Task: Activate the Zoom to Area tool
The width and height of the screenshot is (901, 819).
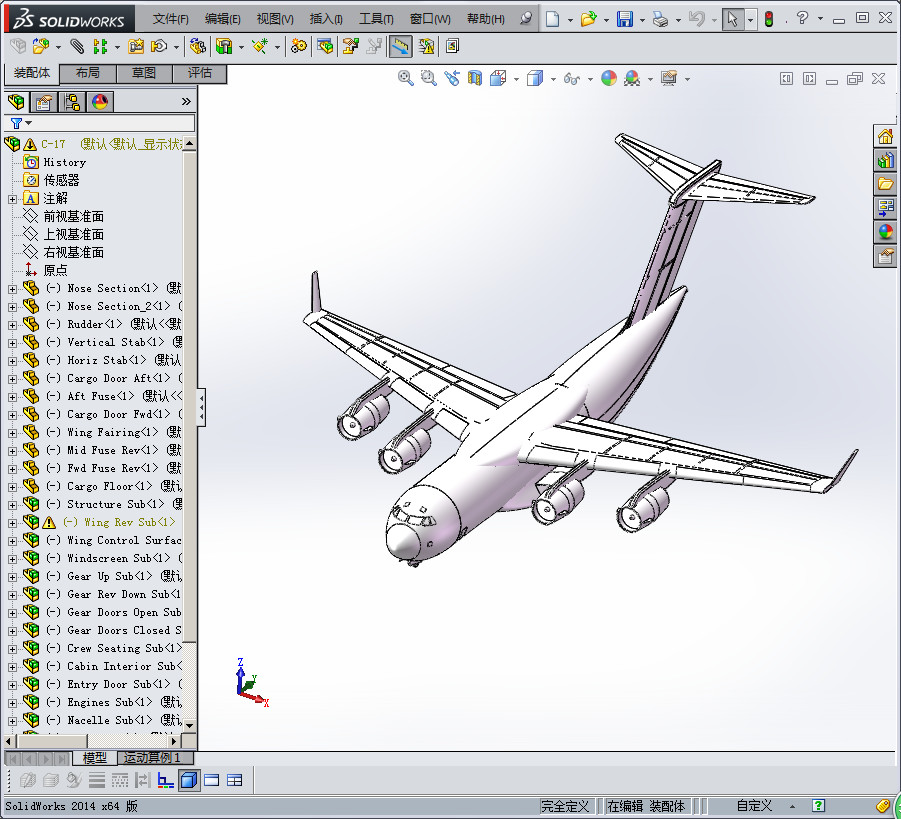Action: pos(427,78)
